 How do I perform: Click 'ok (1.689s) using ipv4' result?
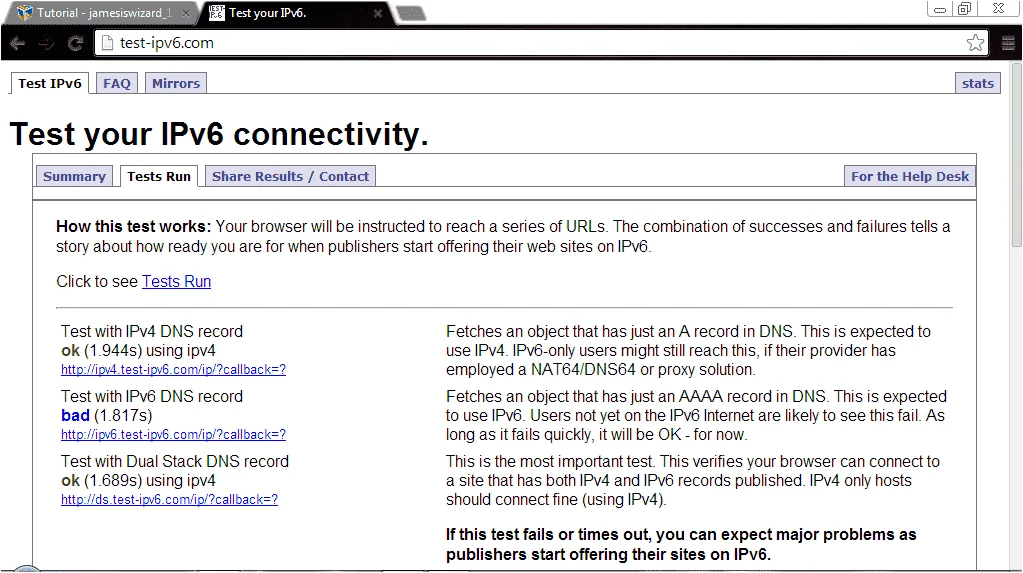(138, 481)
